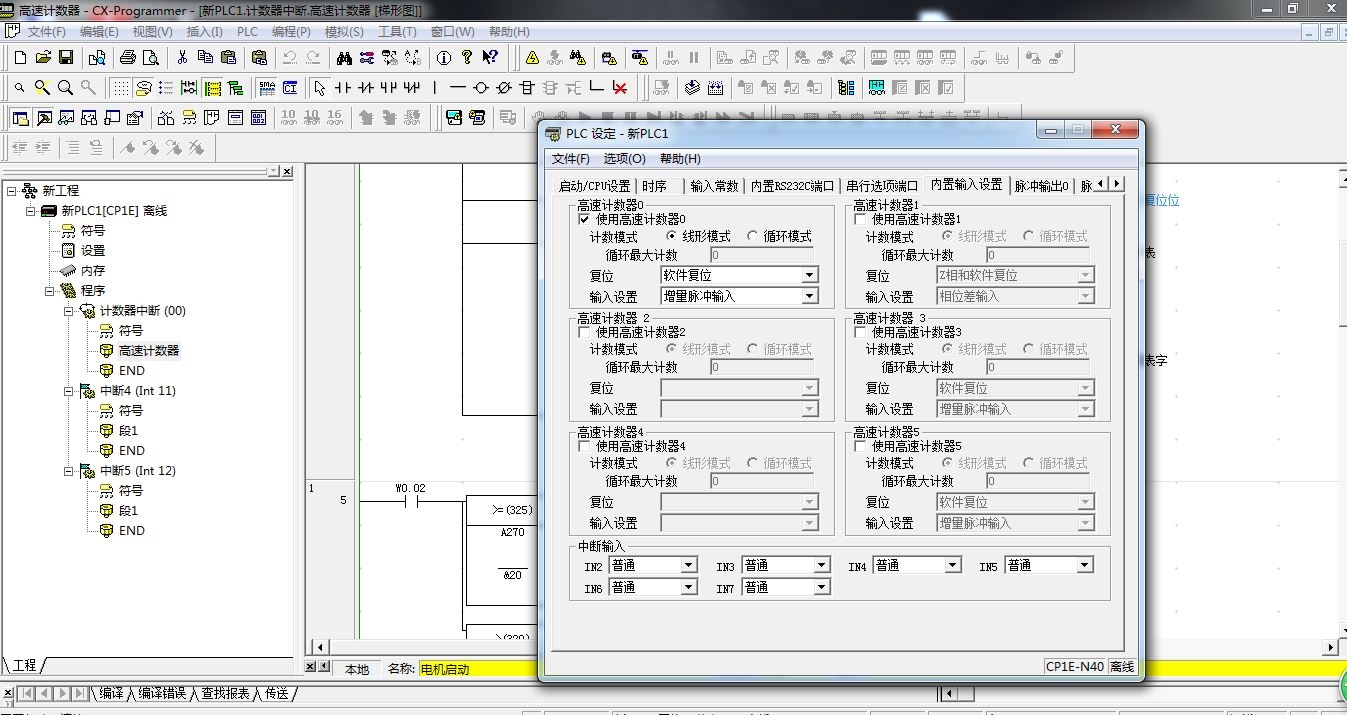Insert a new PLC instruction box icon
Screen dimensions: 1347x715
point(527,88)
